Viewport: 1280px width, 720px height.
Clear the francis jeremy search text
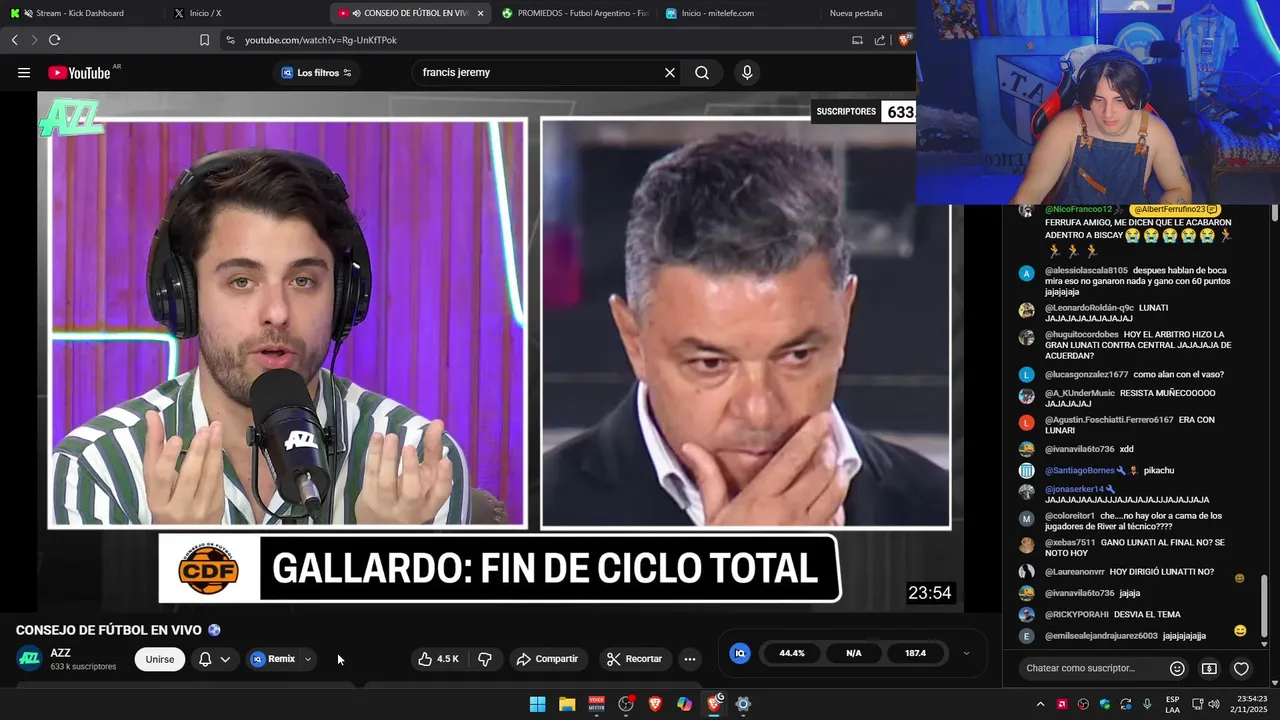pyautogui.click(x=670, y=72)
